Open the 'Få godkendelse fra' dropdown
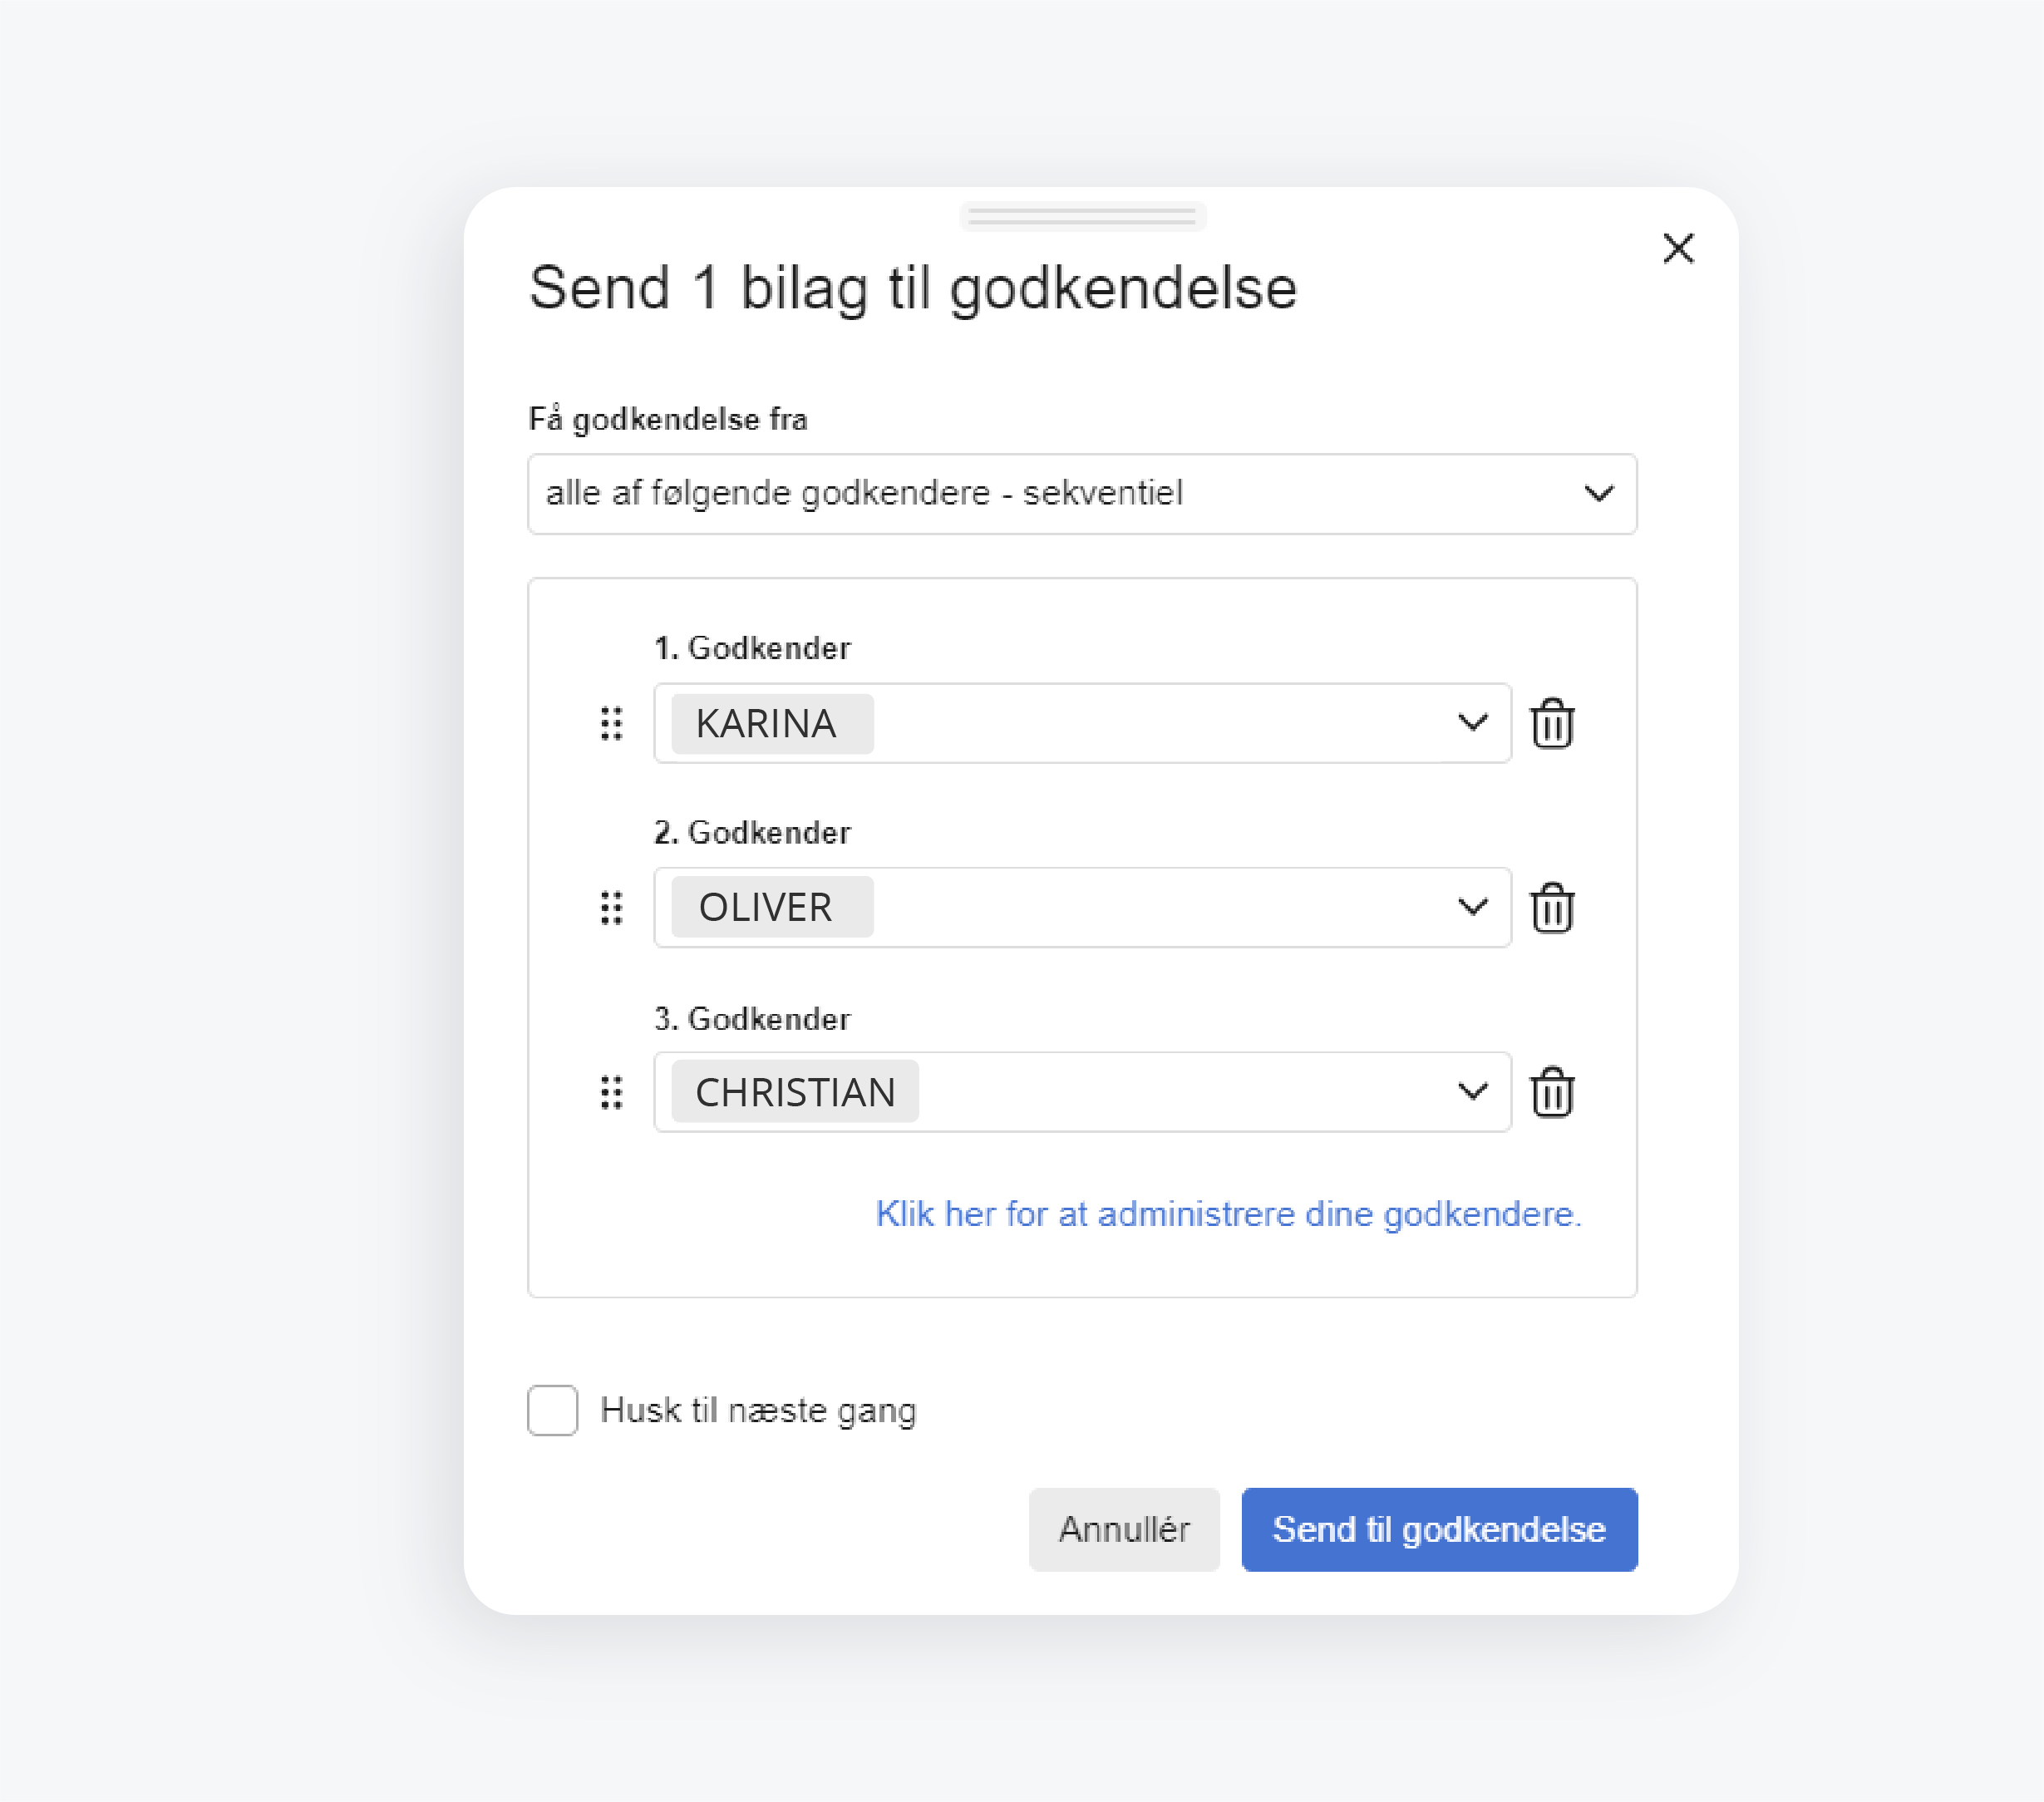This screenshot has width=2044, height=1802. click(x=1082, y=494)
